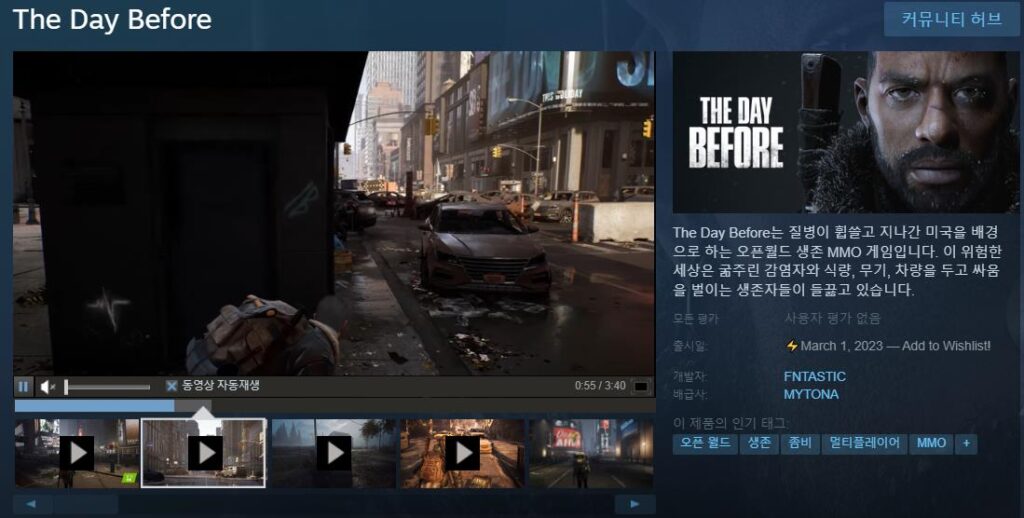Select the 오픈 월드 tag
Screen dimensions: 1024x518
[704, 443]
